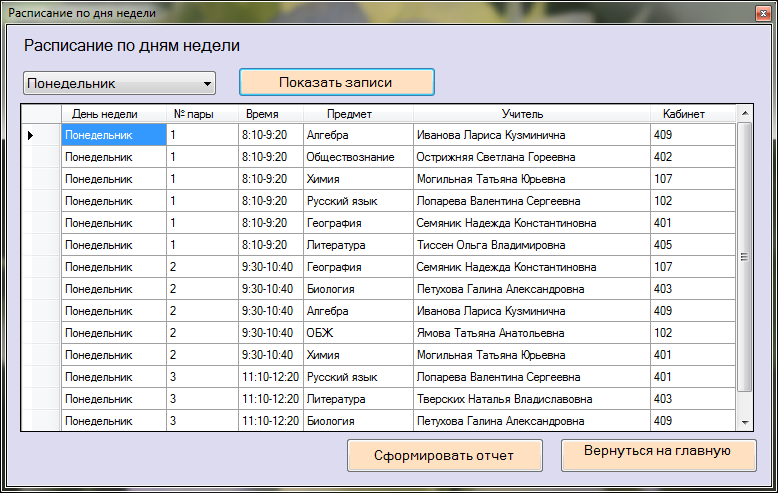Select the row header of the ОБЖ row
The height and width of the screenshot is (493, 778).
pyautogui.click(x=41, y=333)
